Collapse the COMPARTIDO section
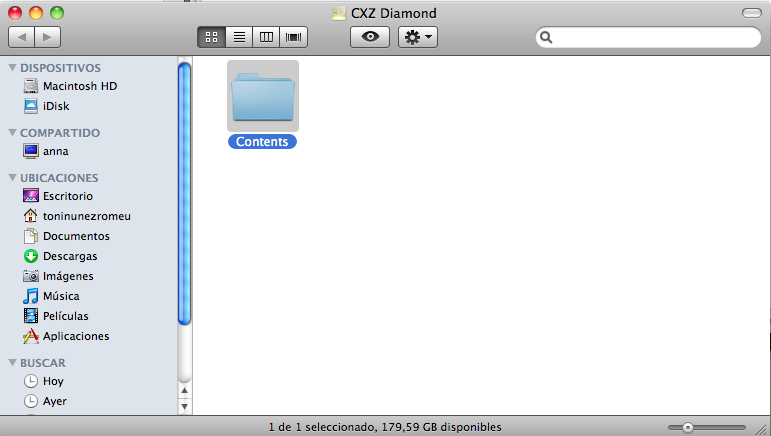The height and width of the screenshot is (436, 771). [13, 133]
